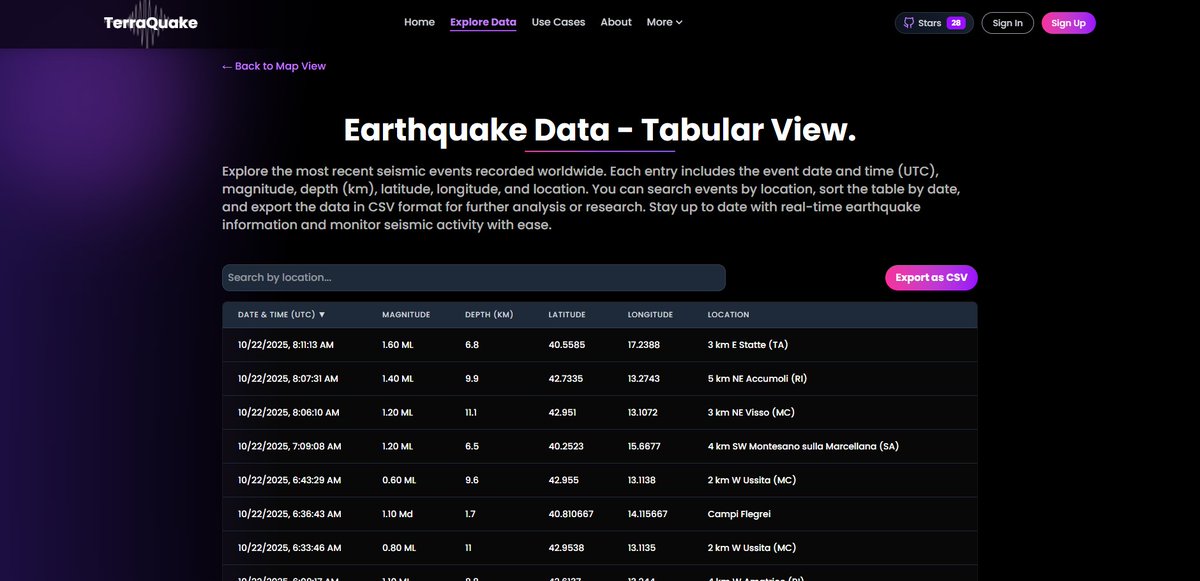Screen dimensions: 1200x581
Task: Click the Sign Up button
Action: tap(1068, 22)
